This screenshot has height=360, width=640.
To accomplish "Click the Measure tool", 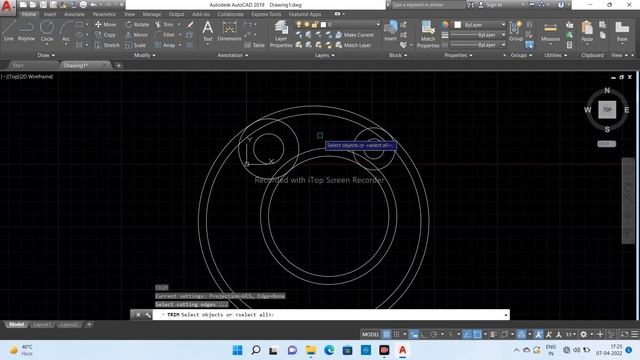I will tap(550, 32).
